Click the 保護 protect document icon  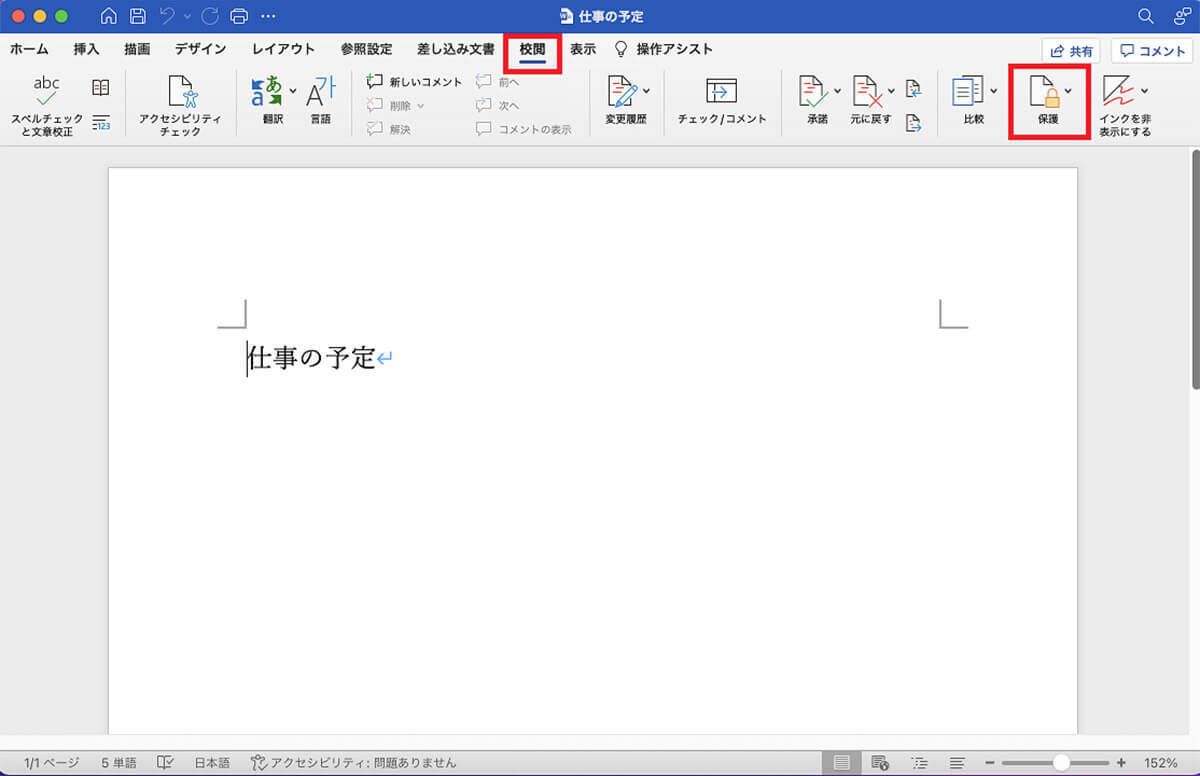tap(1044, 92)
